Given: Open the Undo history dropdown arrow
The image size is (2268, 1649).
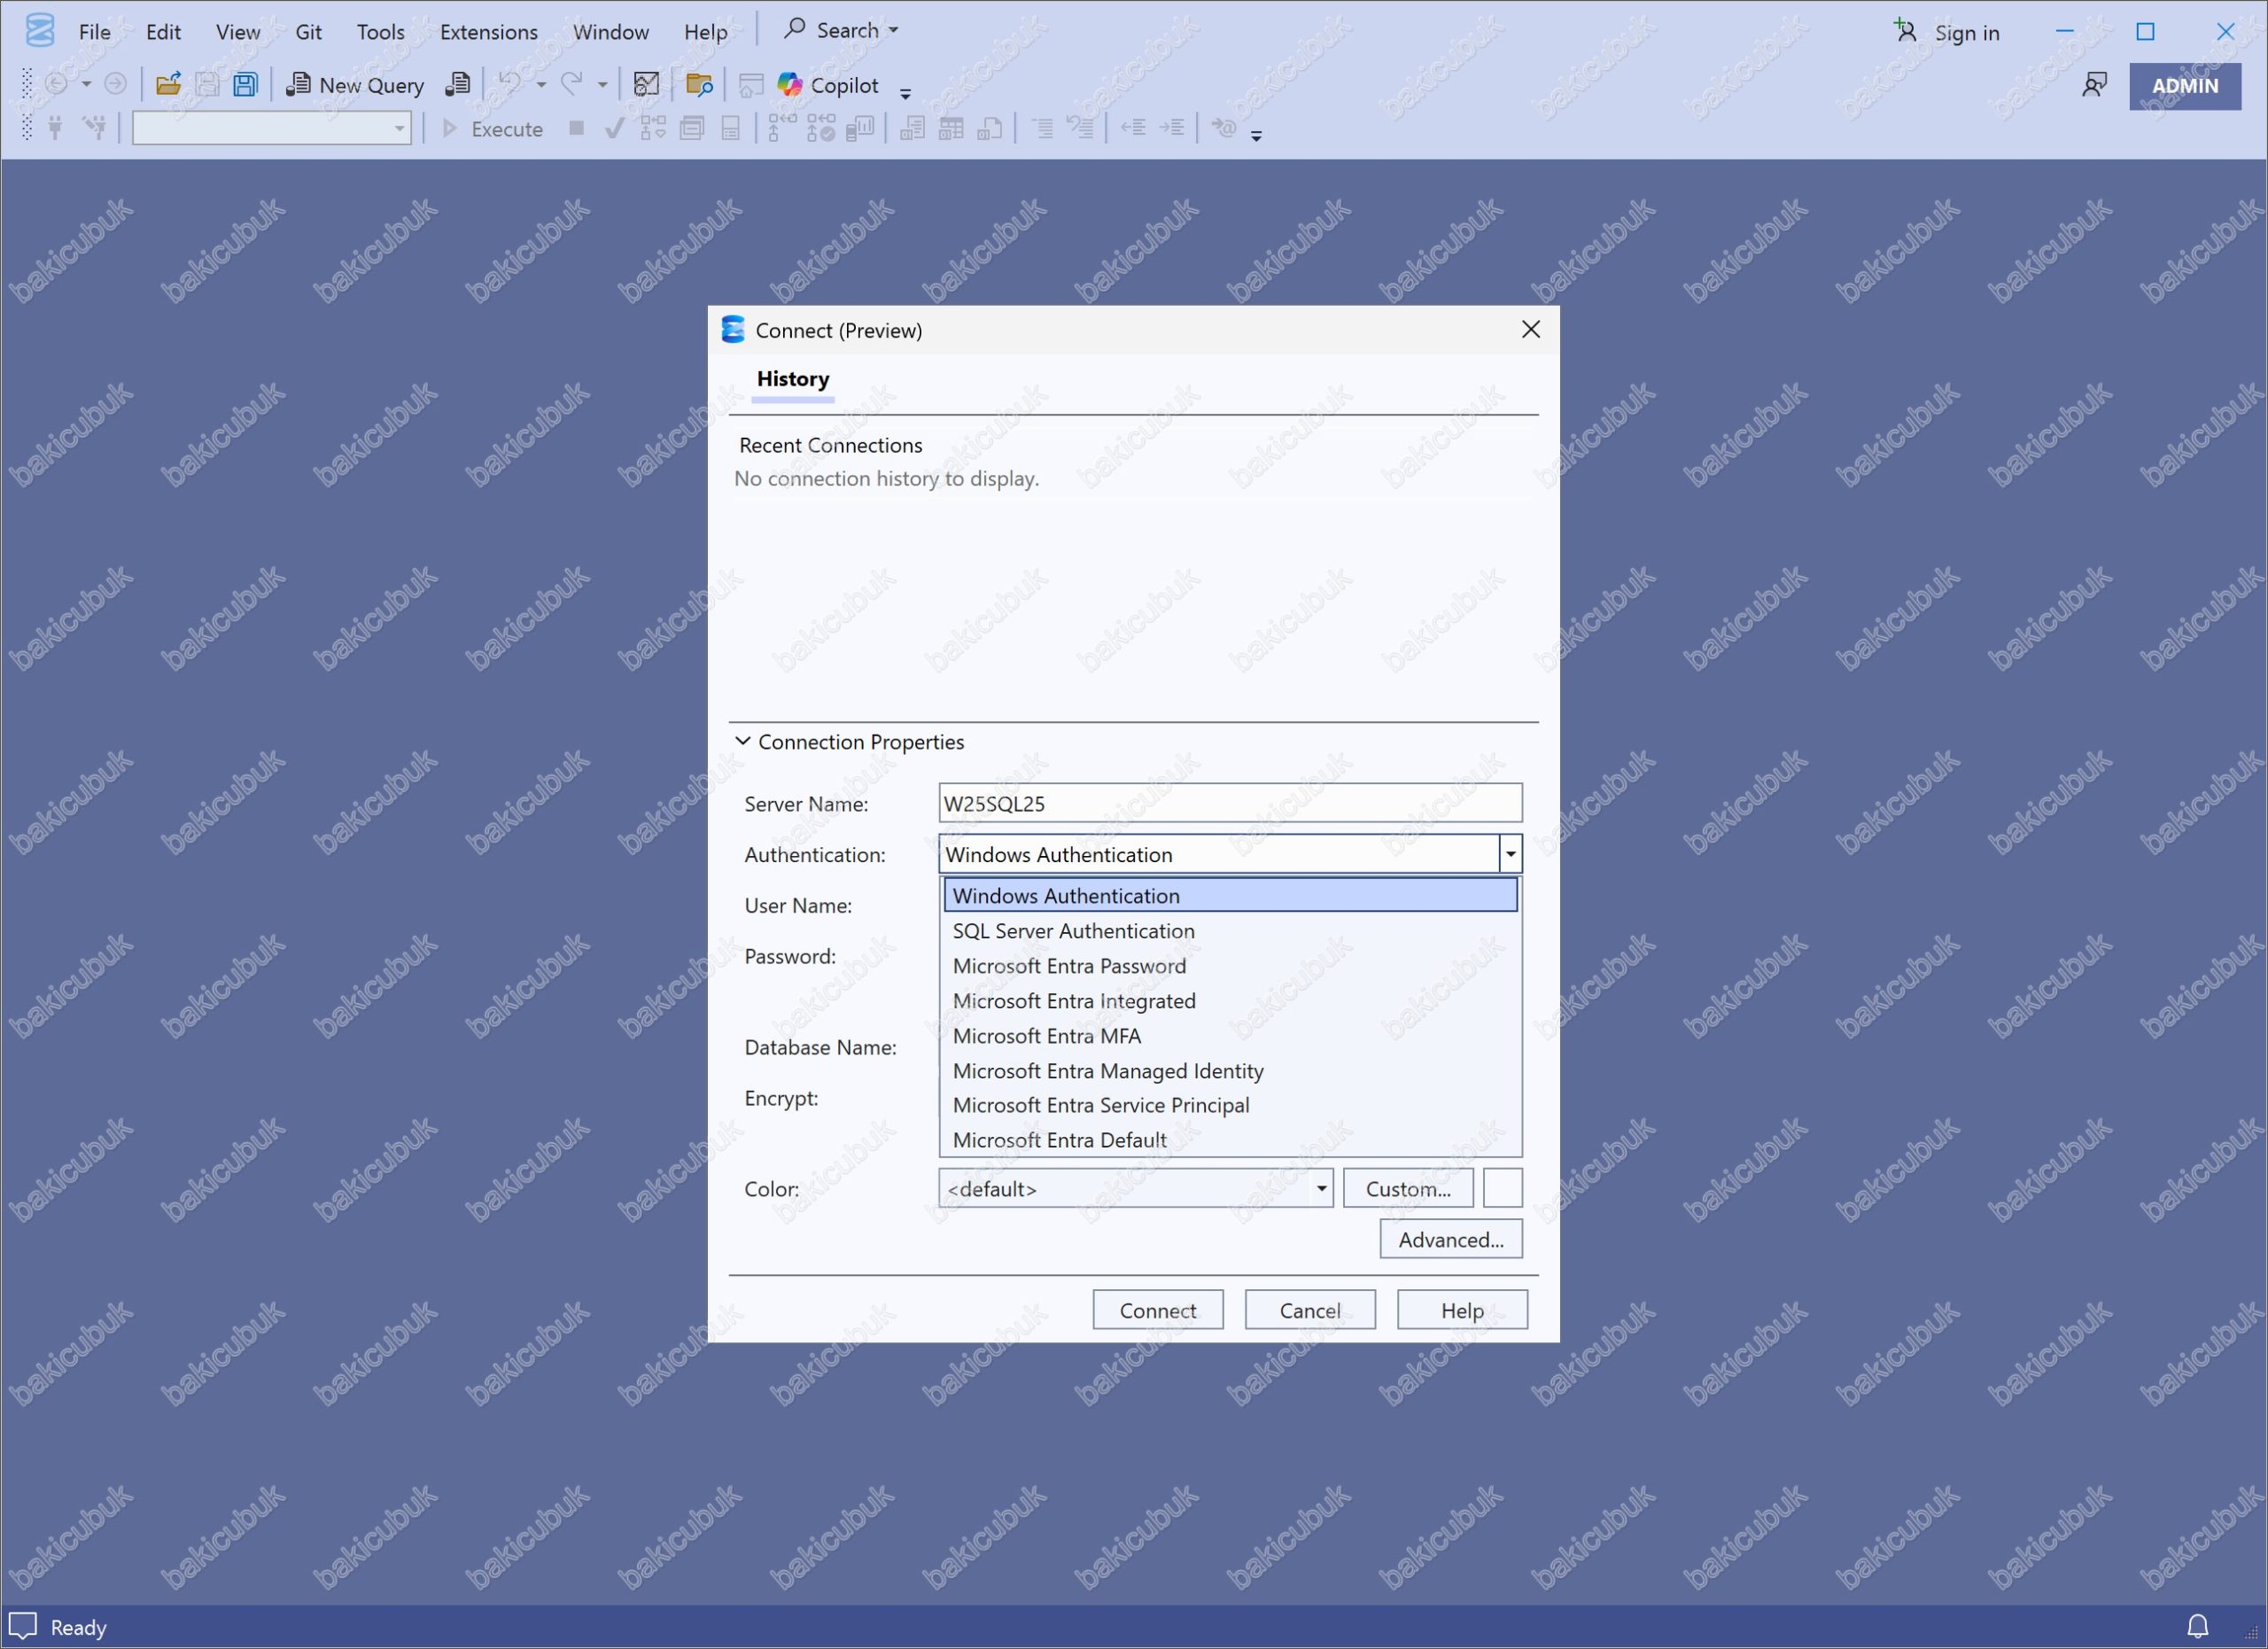Looking at the screenshot, I should coord(541,85).
